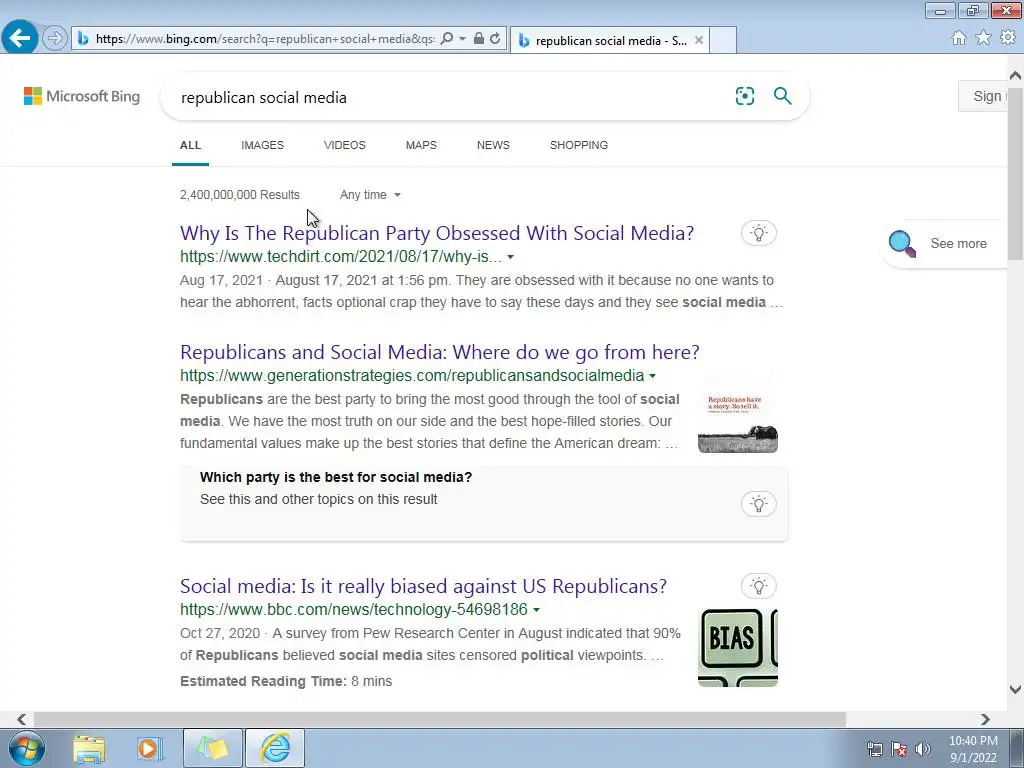Open 'Why Is The Republican Party Obsessed' link

tap(437, 233)
